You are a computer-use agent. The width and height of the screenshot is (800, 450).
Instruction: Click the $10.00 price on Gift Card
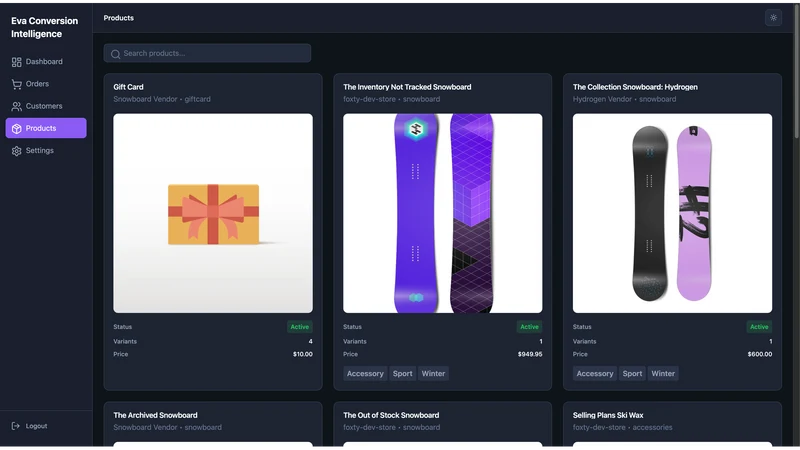click(x=303, y=355)
